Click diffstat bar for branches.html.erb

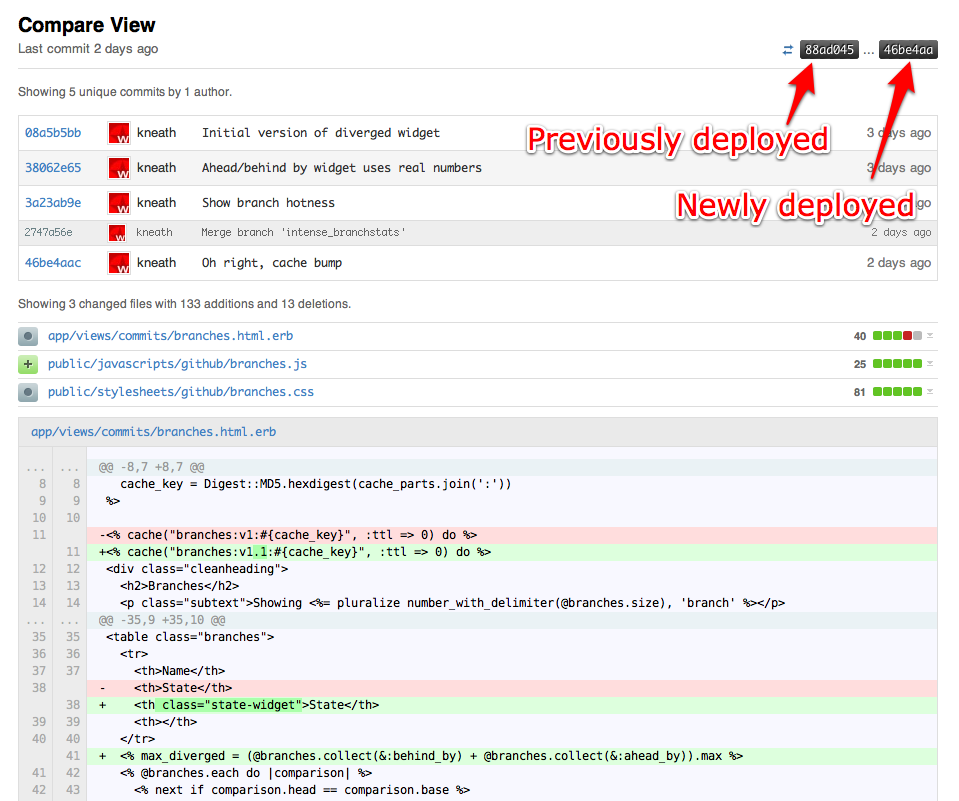[897, 336]
